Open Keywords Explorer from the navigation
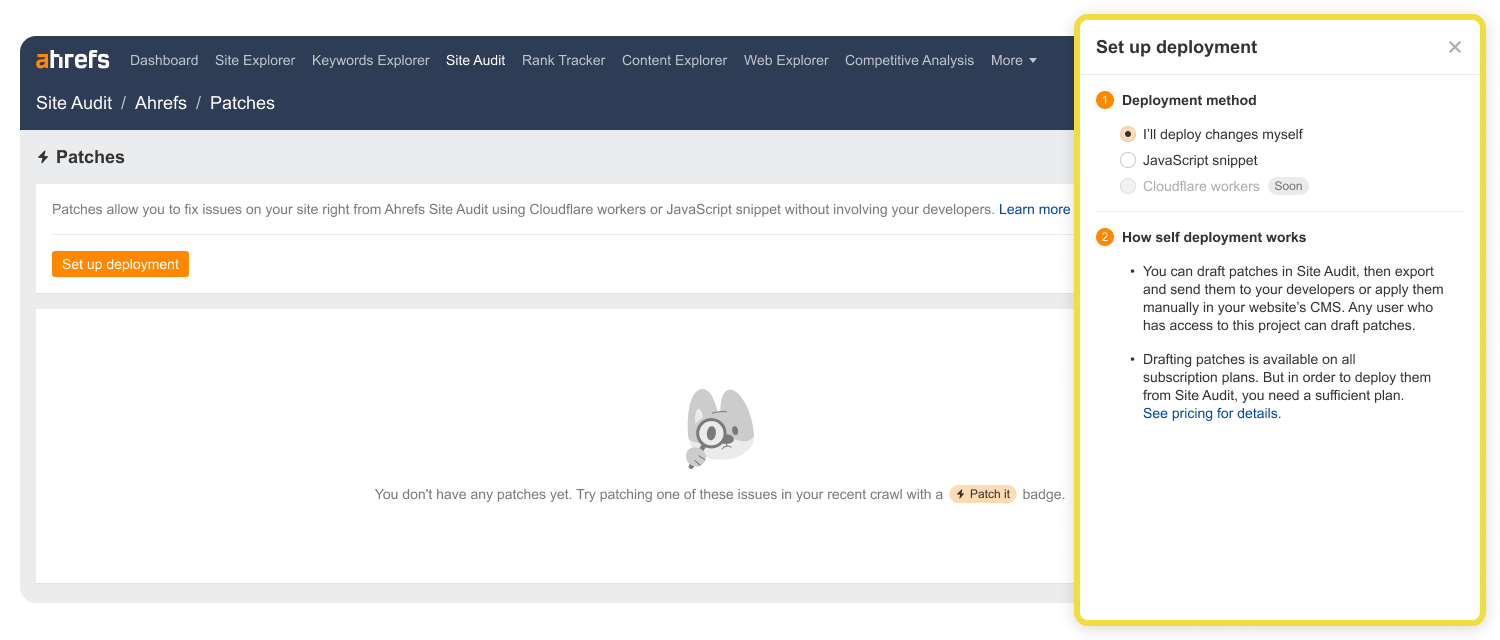This screenshot has width=1500, height=640. pyautogui.click(x=370, y=60)
